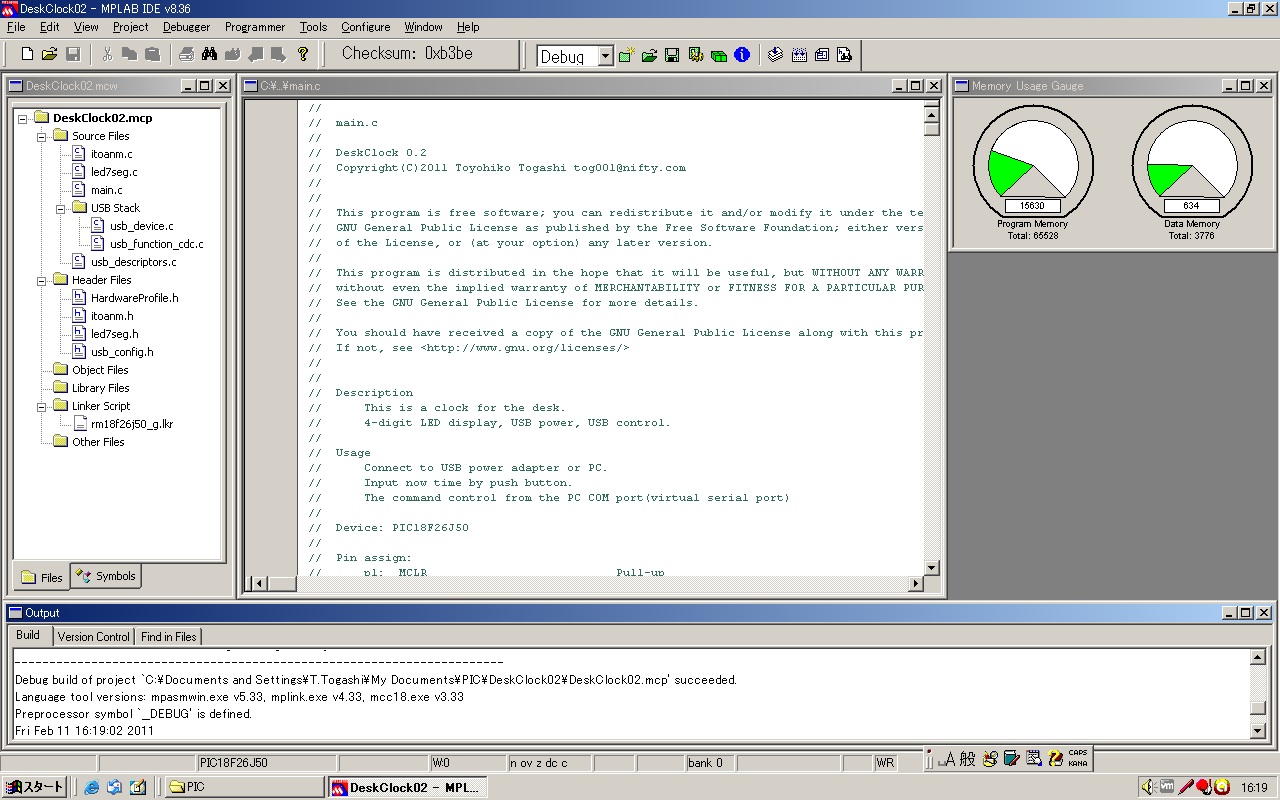Select itoanm.c in Source Files
The width and height of the screenshot is (1280, 800).
click(111, 154)
